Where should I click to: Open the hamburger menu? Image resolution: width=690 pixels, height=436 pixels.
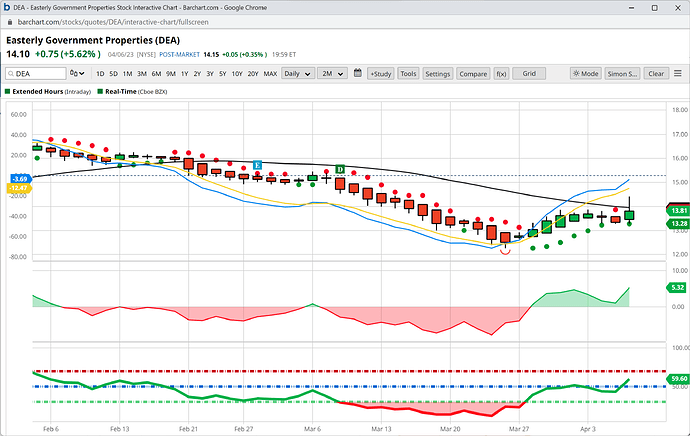tap(678, 73)
